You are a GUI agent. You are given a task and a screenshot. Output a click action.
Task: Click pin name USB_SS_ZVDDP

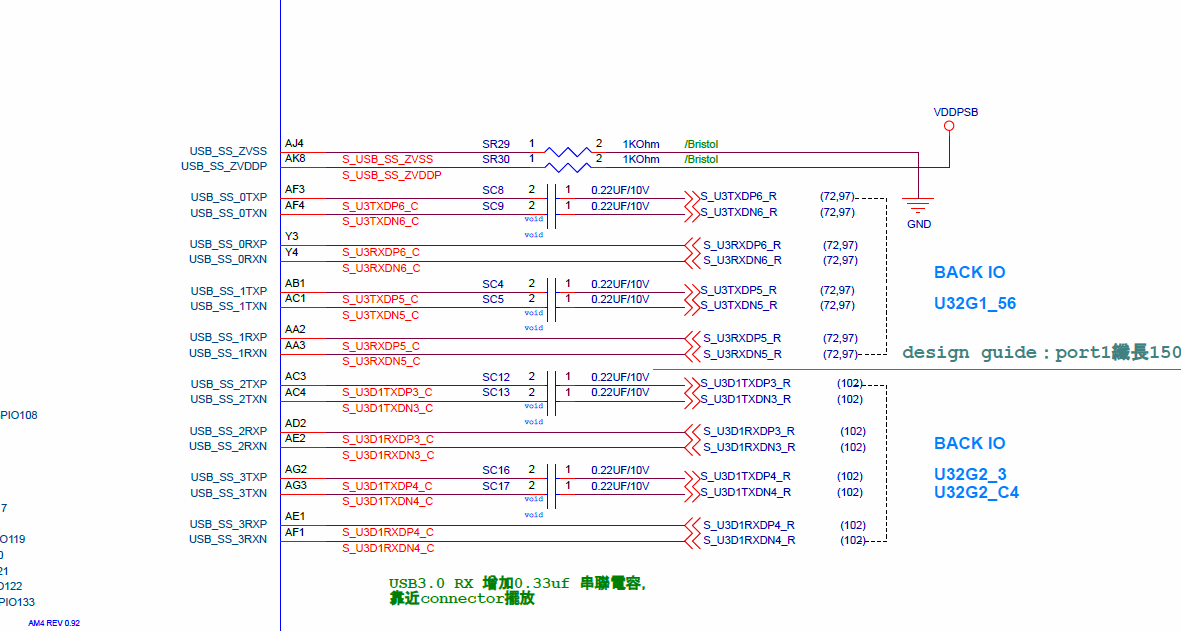(x=224, y=166)
